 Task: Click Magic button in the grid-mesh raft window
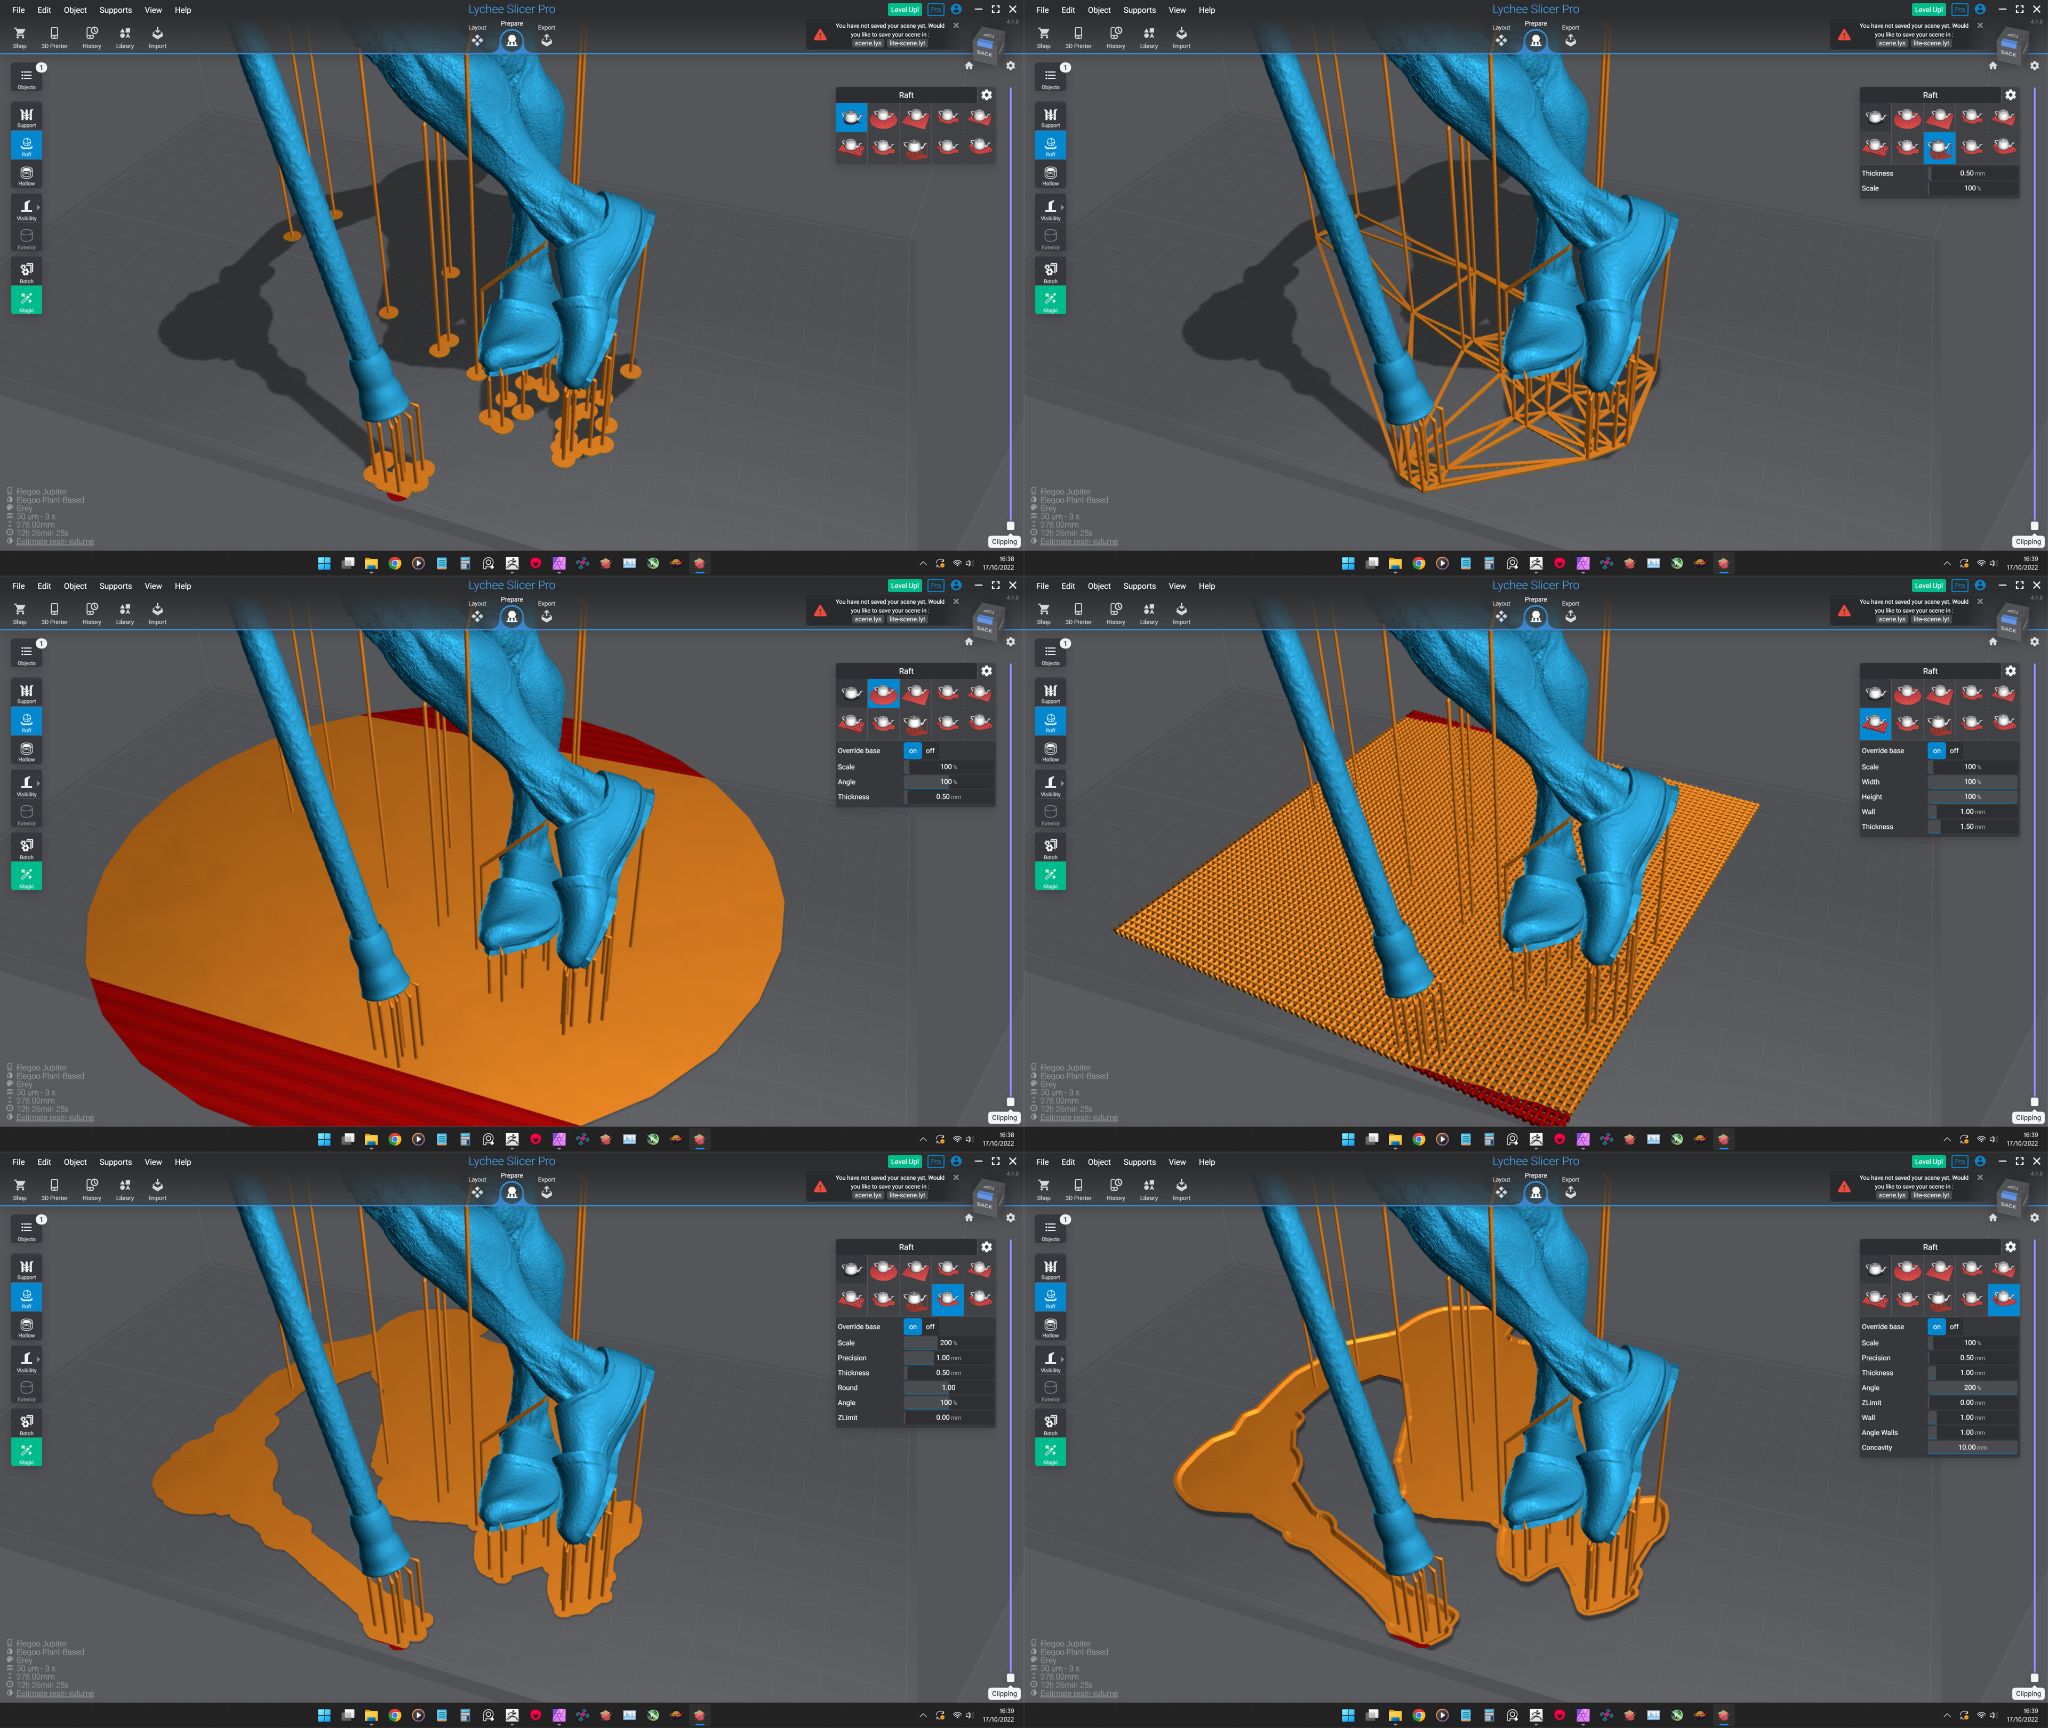1050,877
